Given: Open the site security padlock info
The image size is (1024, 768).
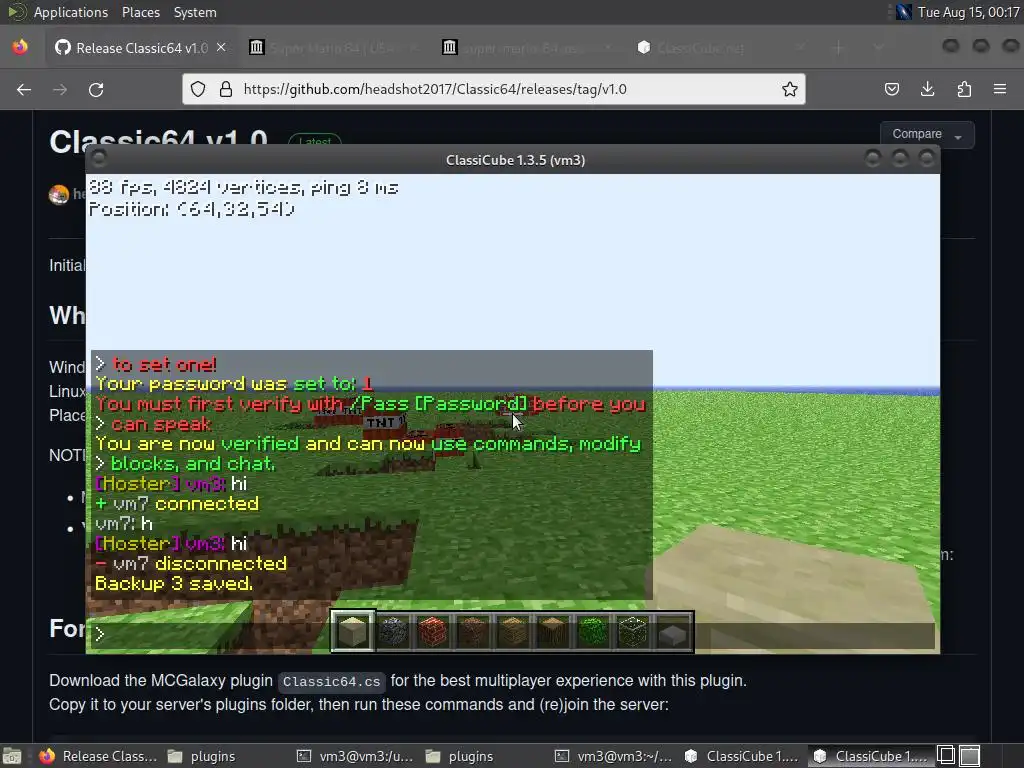Looking at the screenshot, I should click(x=226, y=89).
